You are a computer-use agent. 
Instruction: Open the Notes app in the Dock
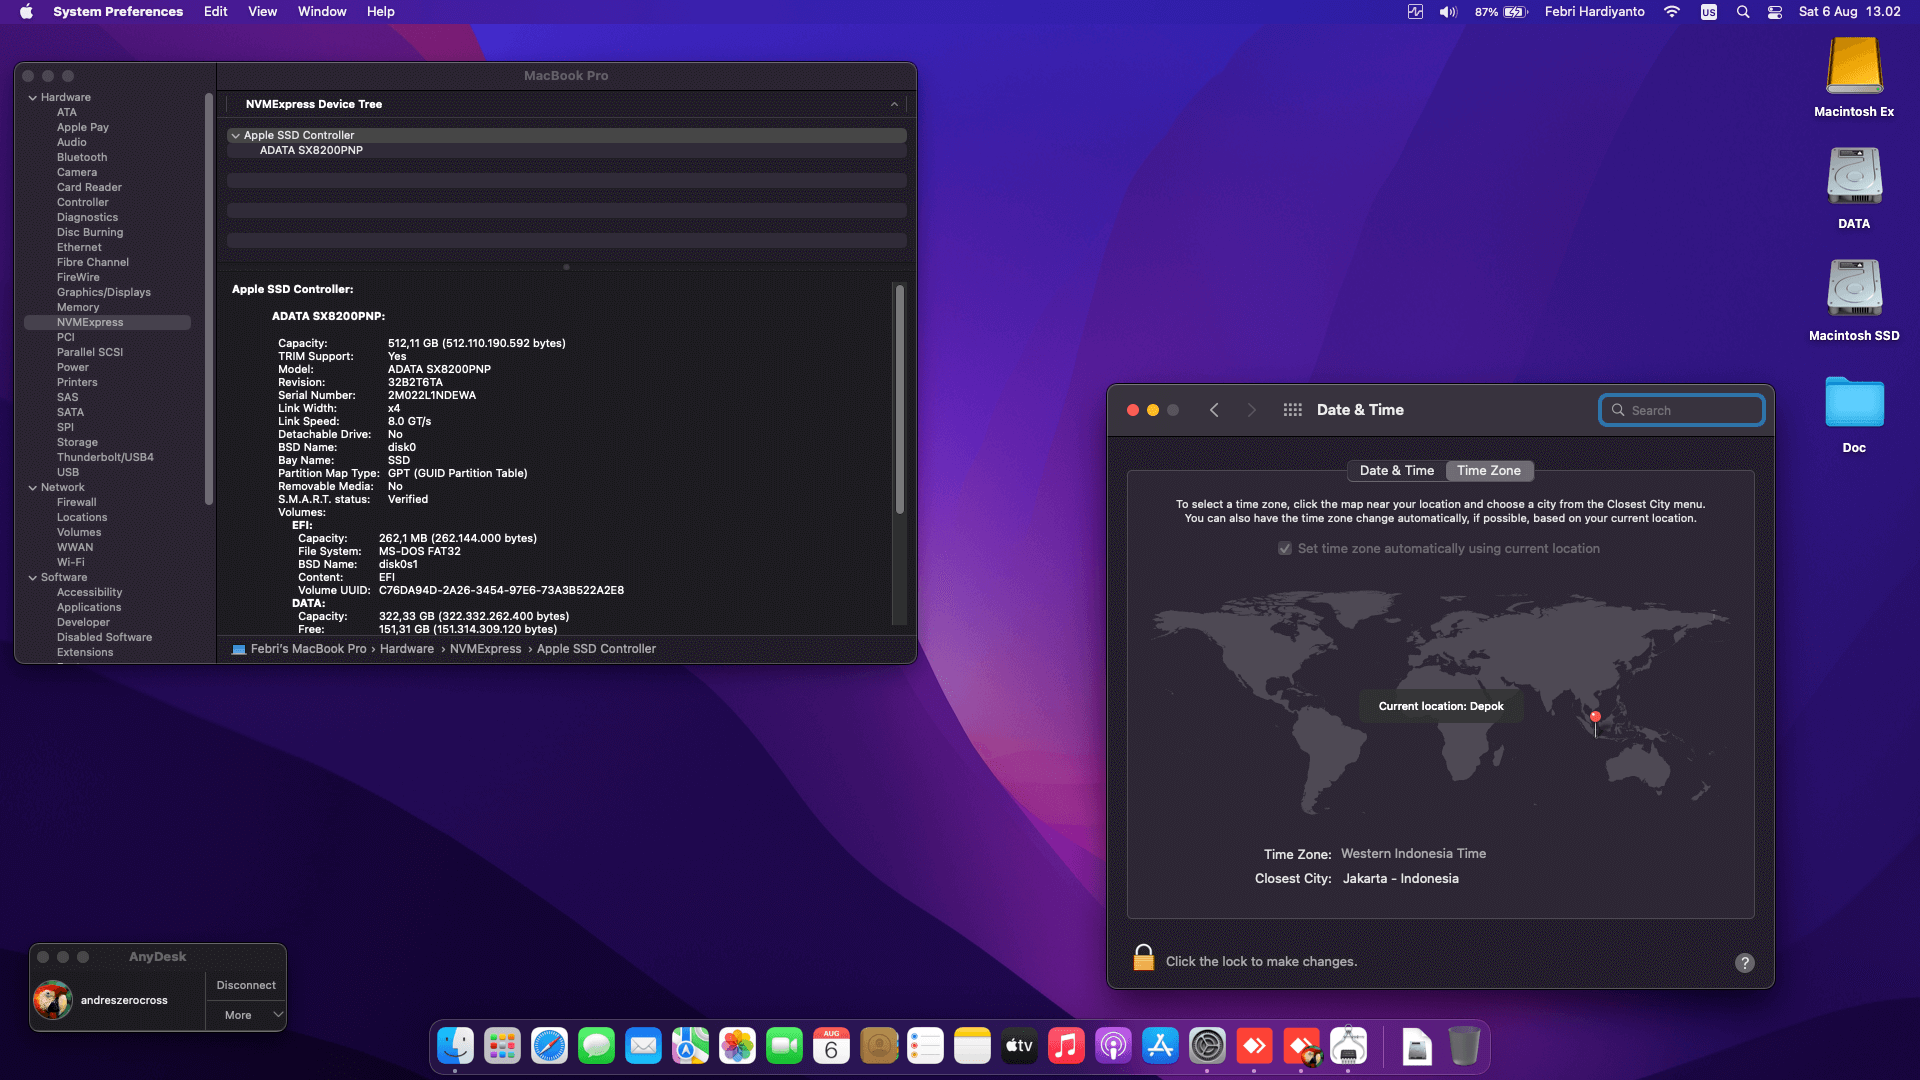coord(972,1047)
